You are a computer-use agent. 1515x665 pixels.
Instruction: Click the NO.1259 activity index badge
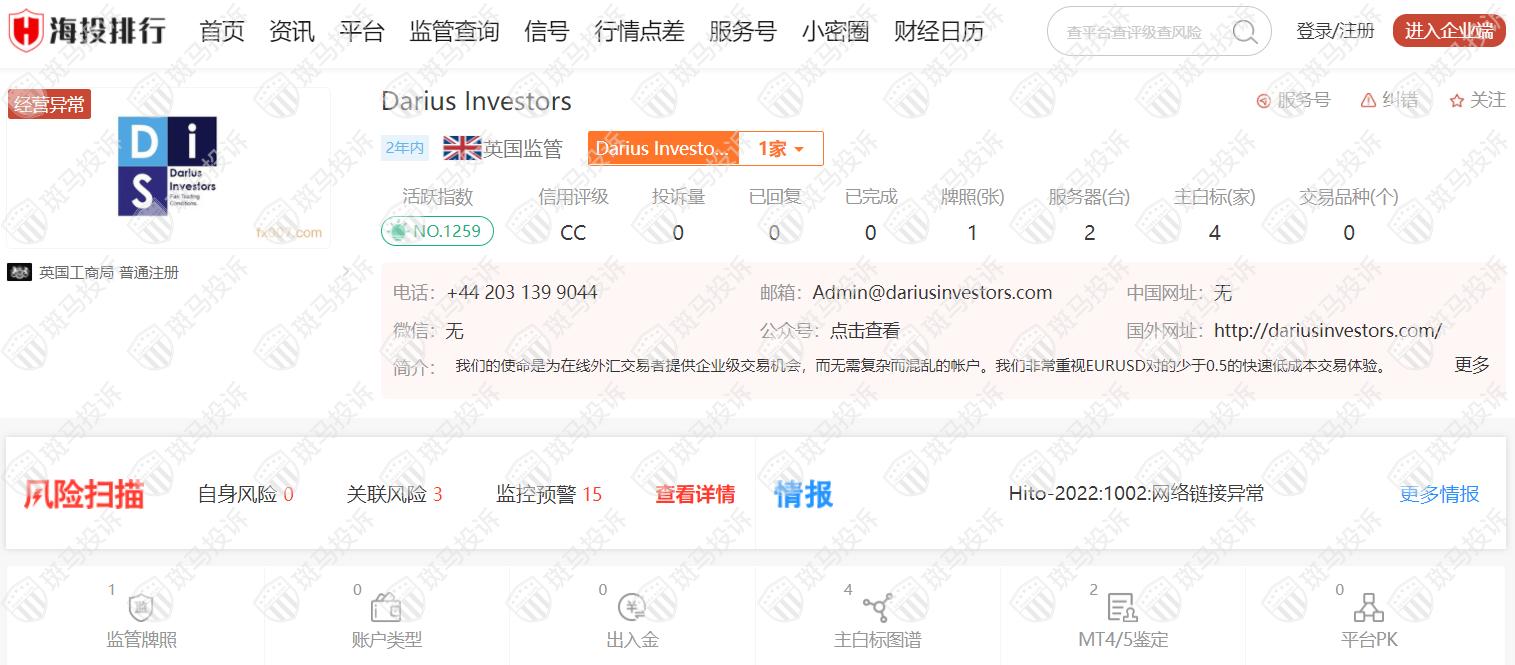pos(437,231)
